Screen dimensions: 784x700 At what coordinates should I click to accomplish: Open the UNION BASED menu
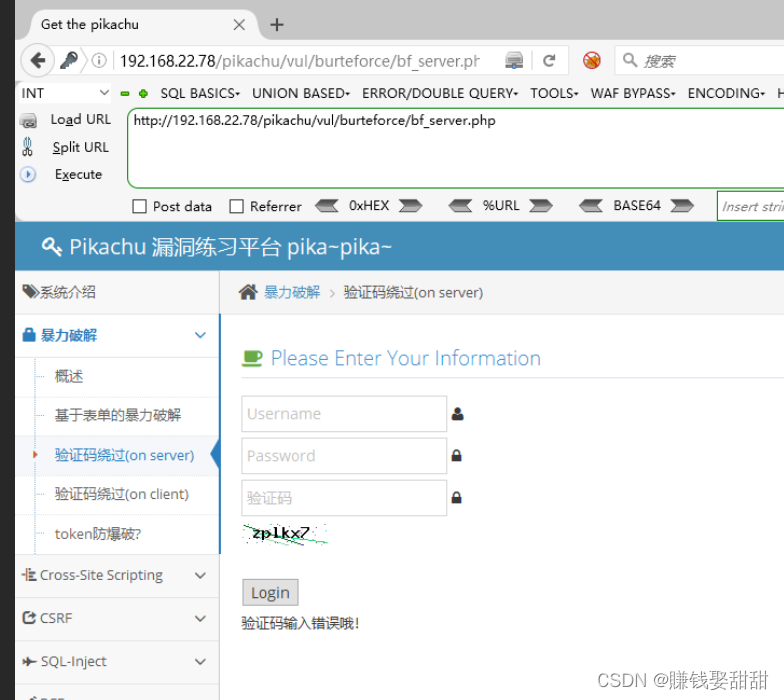coord(301,94)
